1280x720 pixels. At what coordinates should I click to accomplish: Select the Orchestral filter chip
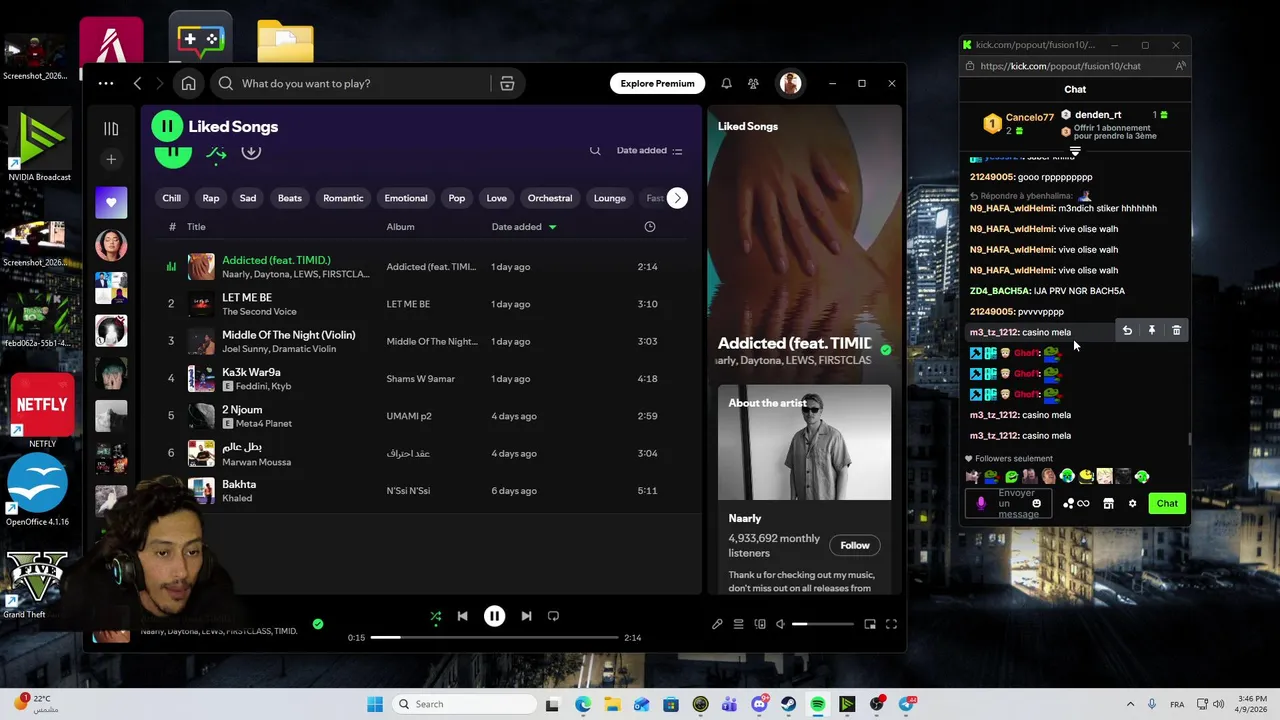tap(550, 198)
